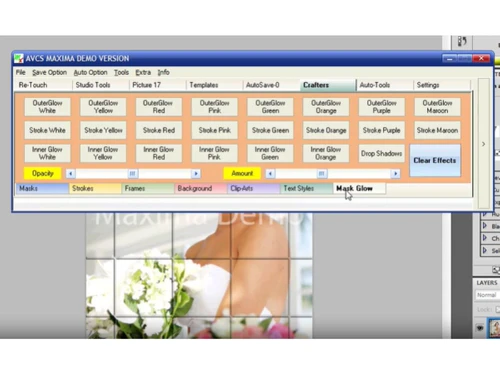Click the layer thumbnail in Layers panel

(x=495, y=328)
